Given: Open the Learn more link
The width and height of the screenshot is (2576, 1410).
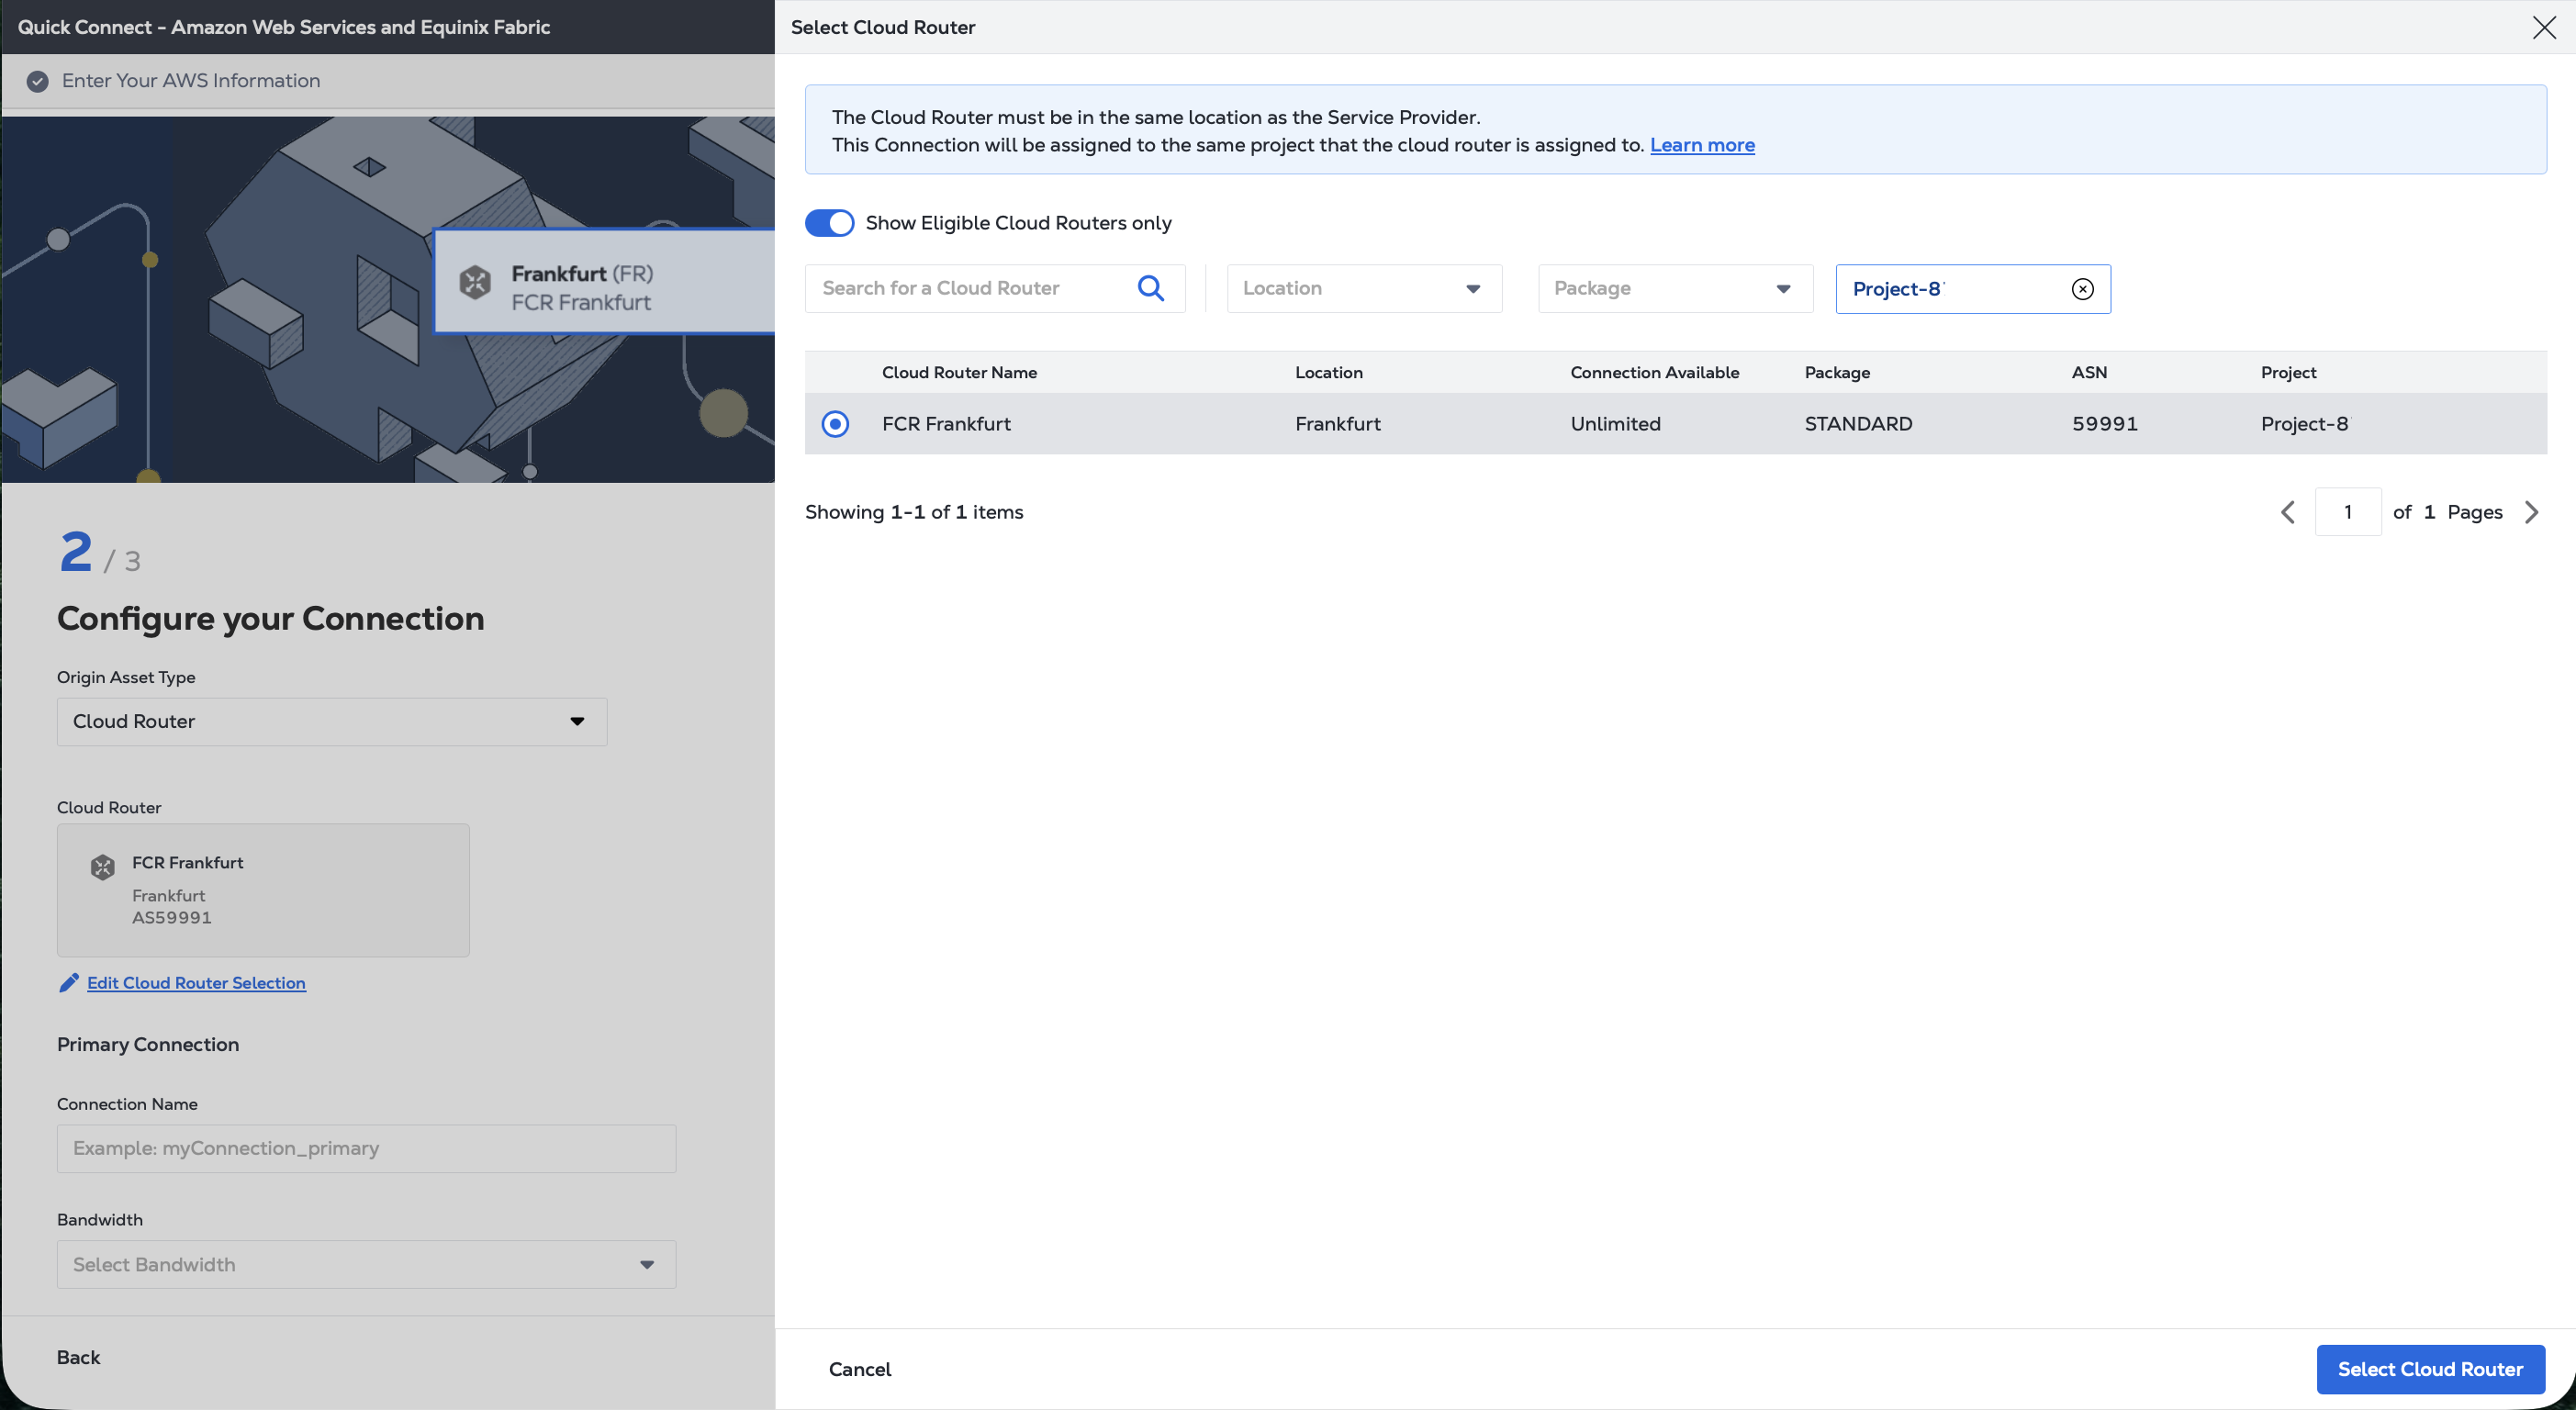Looking at the screenshot, I should tap(1701, 145).
